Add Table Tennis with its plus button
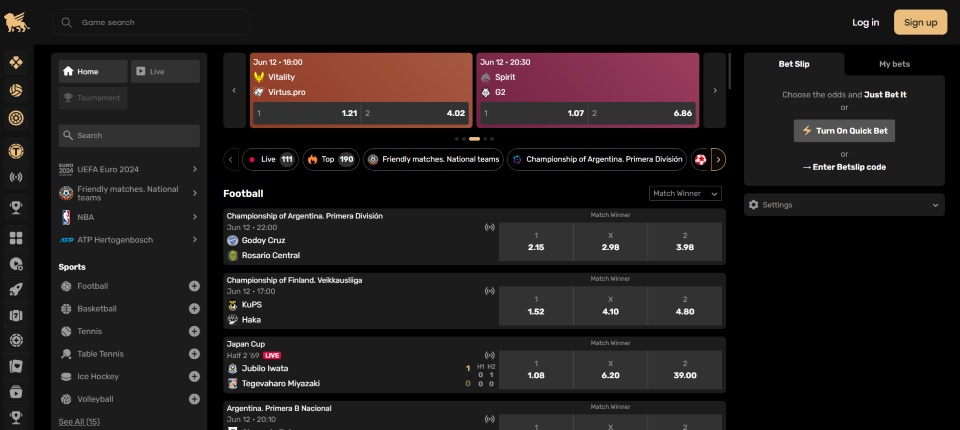Image resolution: width=960 pixels, height=430 pixels. pyautogui.click(x=194, y=354)
